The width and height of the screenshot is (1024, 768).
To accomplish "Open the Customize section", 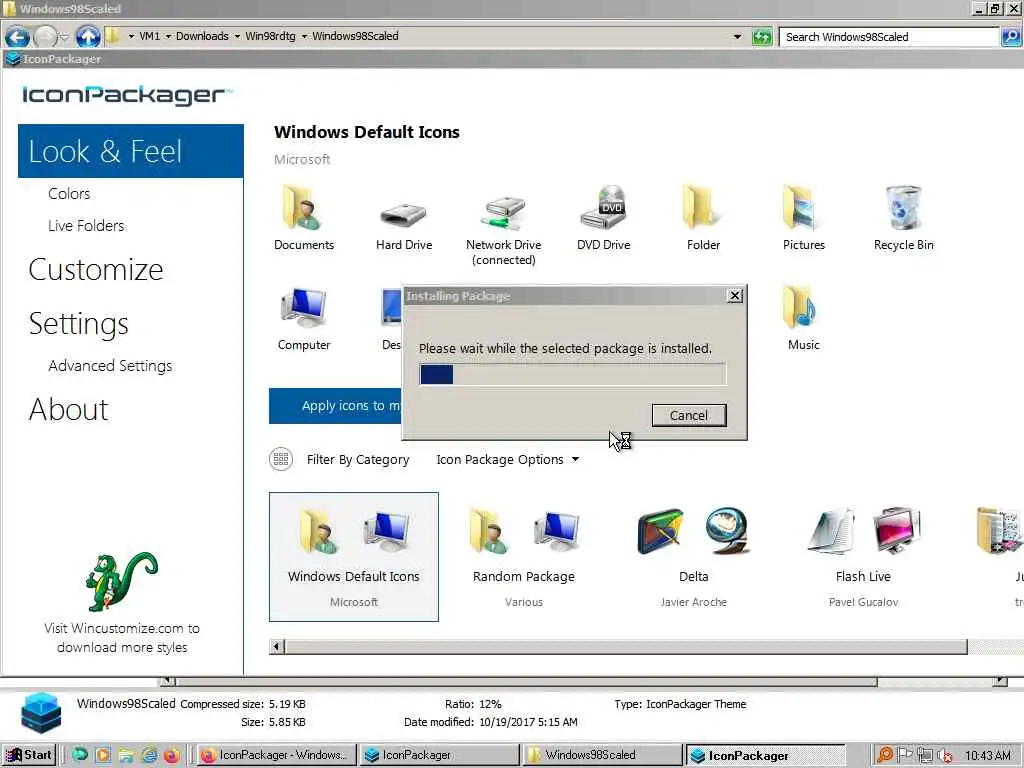I will [95, 270].
